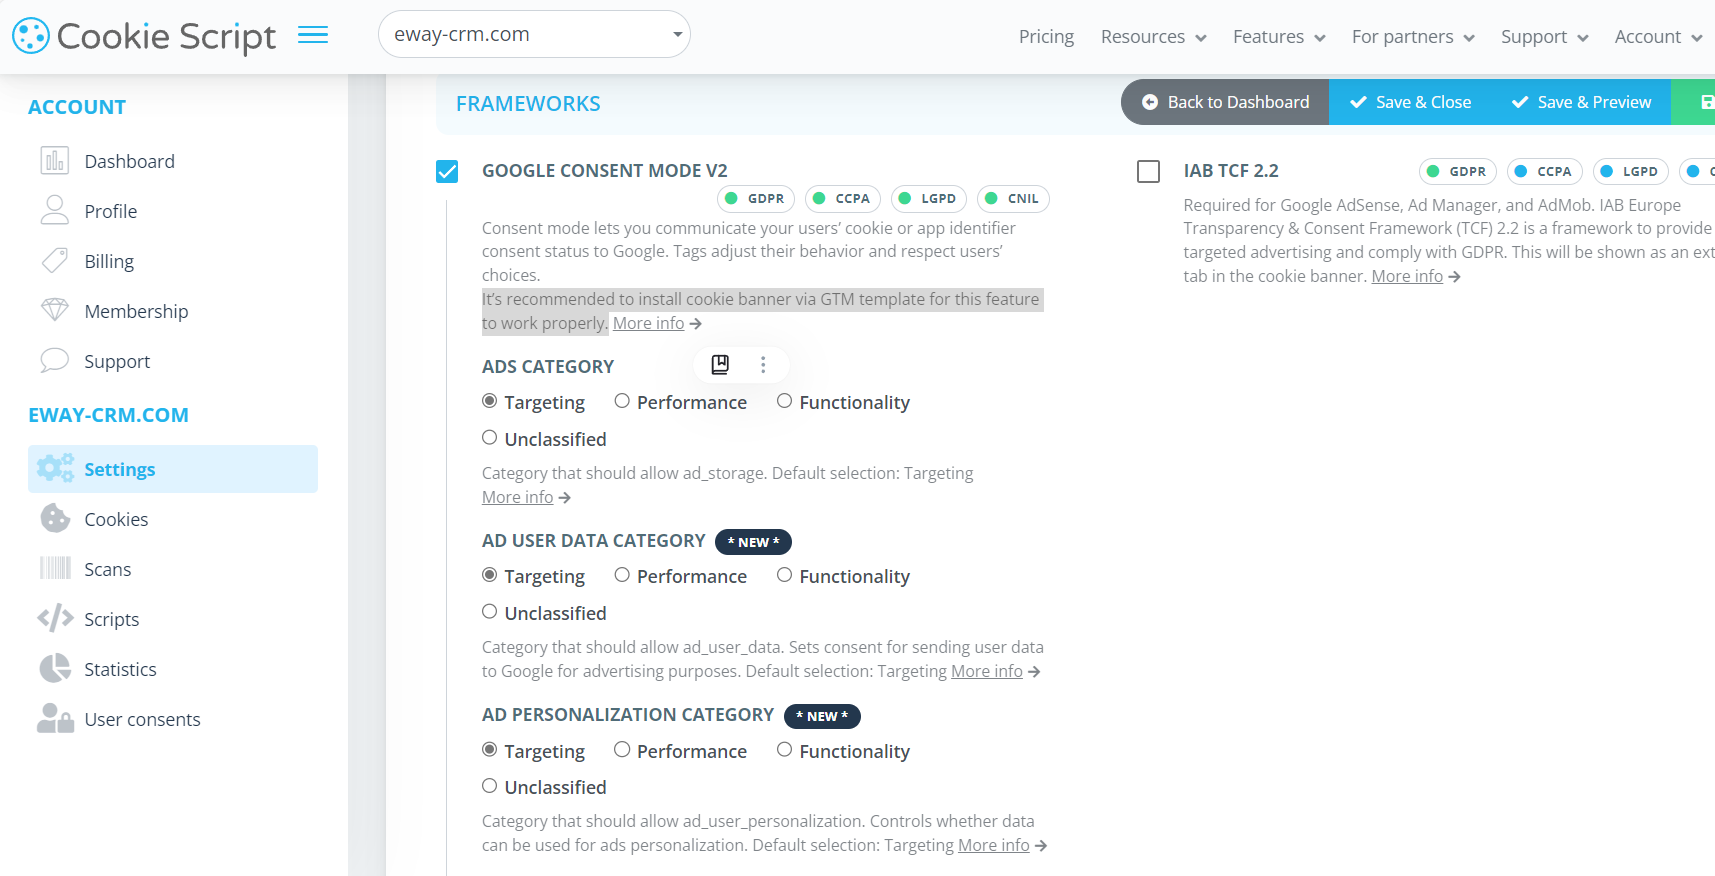Expand the Resources menu
The width and height of the screenshot is (1715, 876).
coord(1153,37)
